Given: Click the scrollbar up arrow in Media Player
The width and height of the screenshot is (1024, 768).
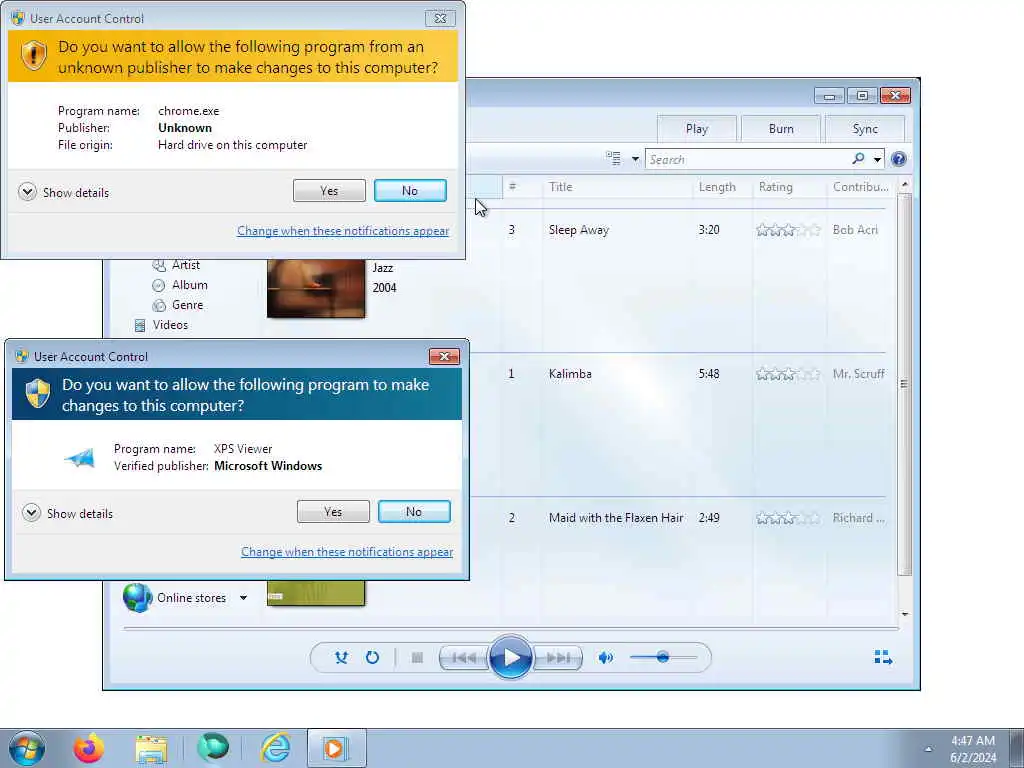Looking at the screenshot, I should point(904,185).
